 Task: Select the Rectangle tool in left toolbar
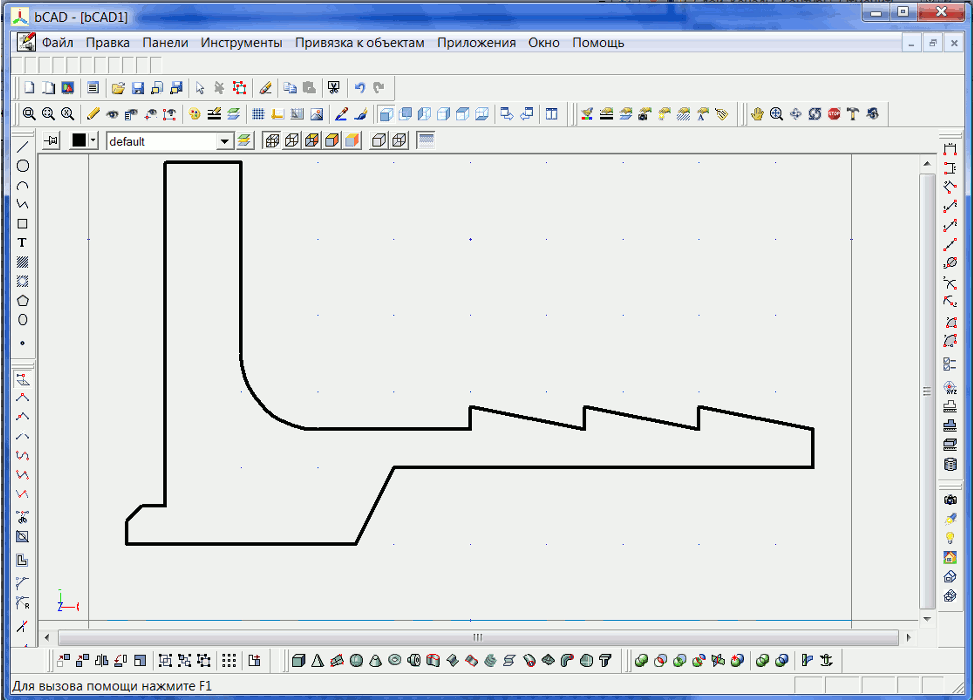point(22,224)
